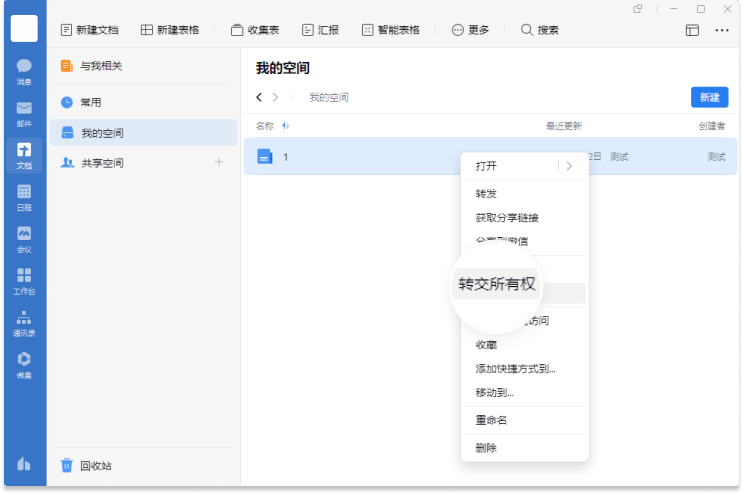The height and width of the screenshot is (494, 743).
Task: Open the 邮件 mail sidebar icon
Action: pyautogui.click(x=24, y=112)
